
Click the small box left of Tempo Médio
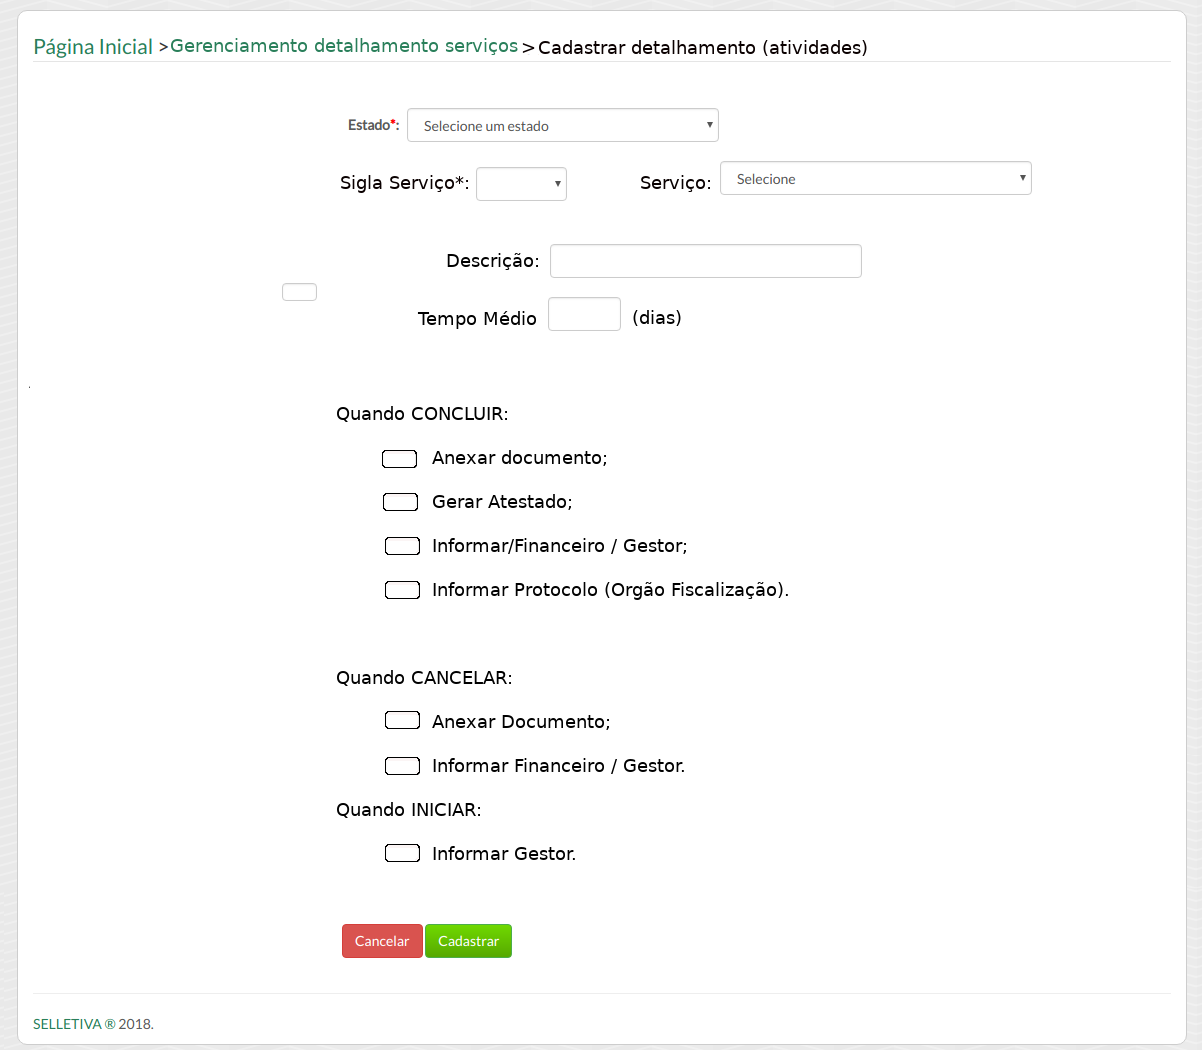[x=299, y=292]
